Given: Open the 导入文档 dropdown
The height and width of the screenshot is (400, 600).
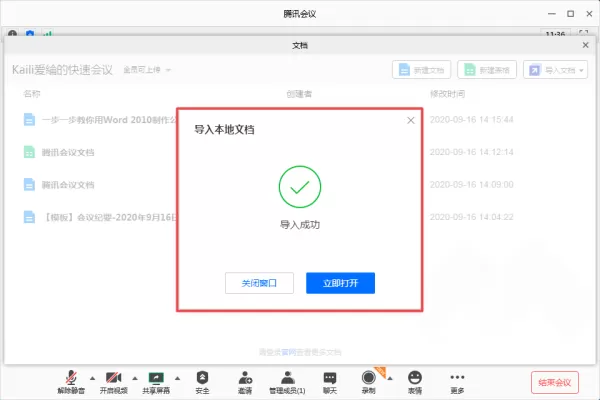Looking at the screenshot, I should (x=555, y=70).
